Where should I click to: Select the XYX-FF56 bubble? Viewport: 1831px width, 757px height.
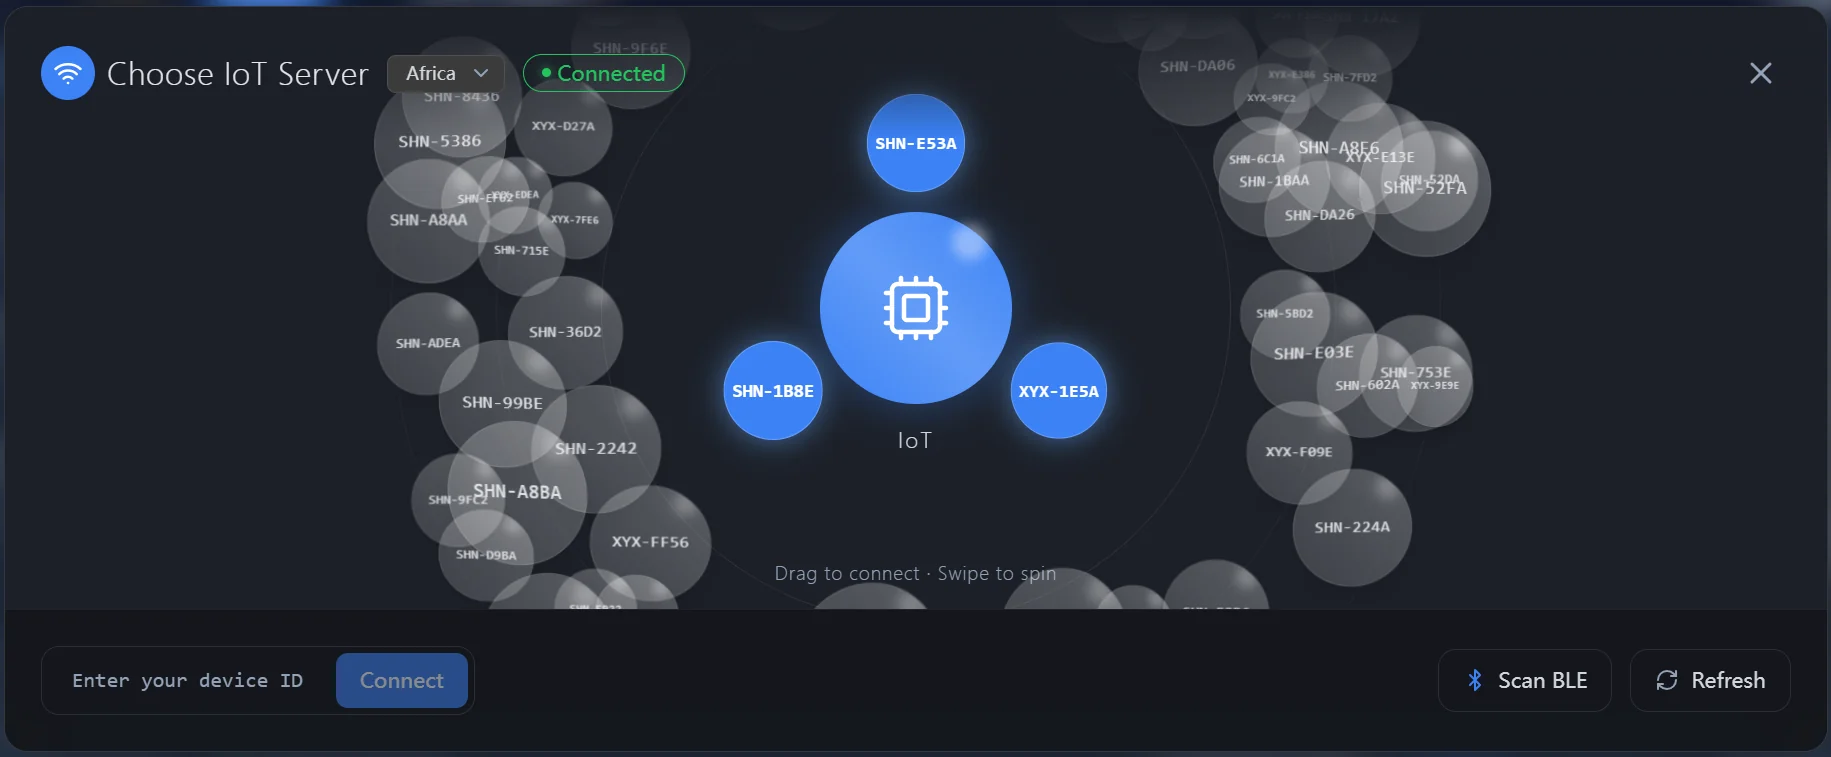tap(650, 542)
